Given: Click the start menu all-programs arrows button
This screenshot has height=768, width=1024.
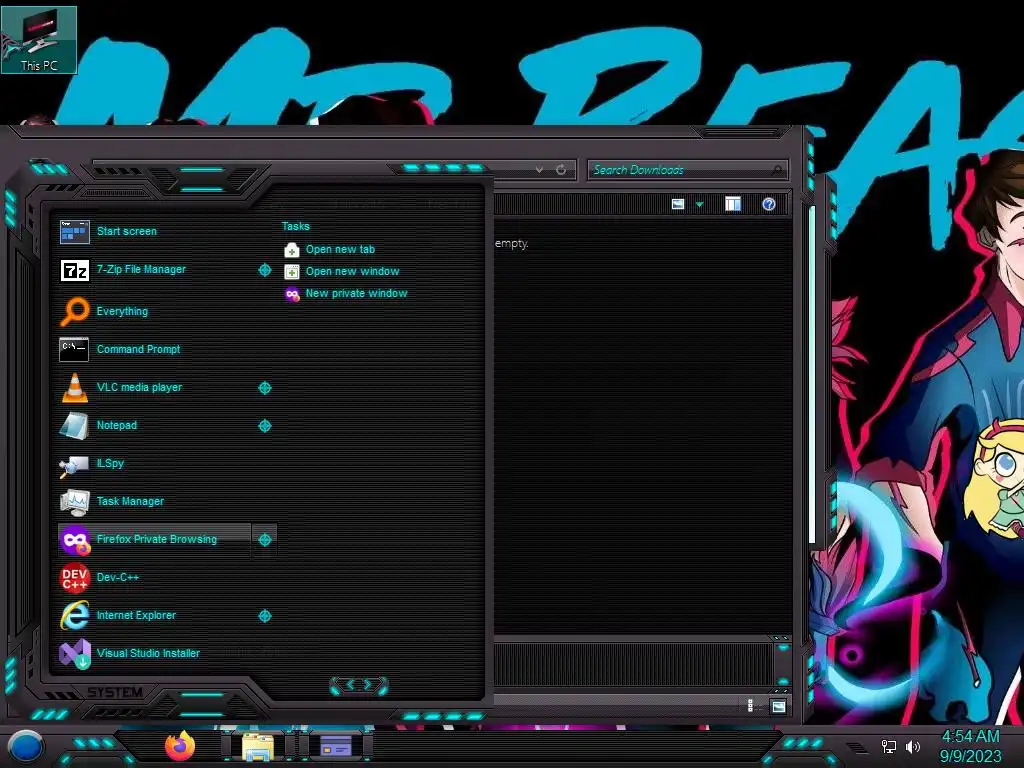Looking at the screenshot, I should click(x=359, y=685).
